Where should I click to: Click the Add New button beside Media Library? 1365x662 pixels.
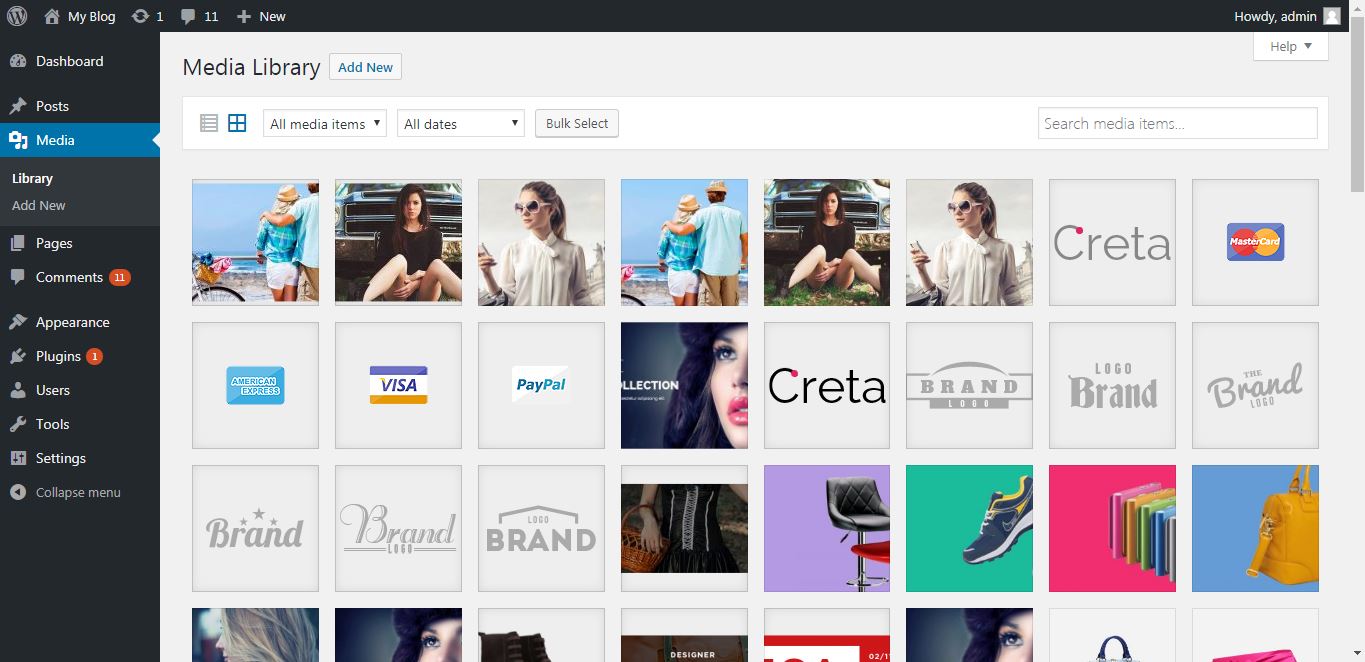pos(365,67)
